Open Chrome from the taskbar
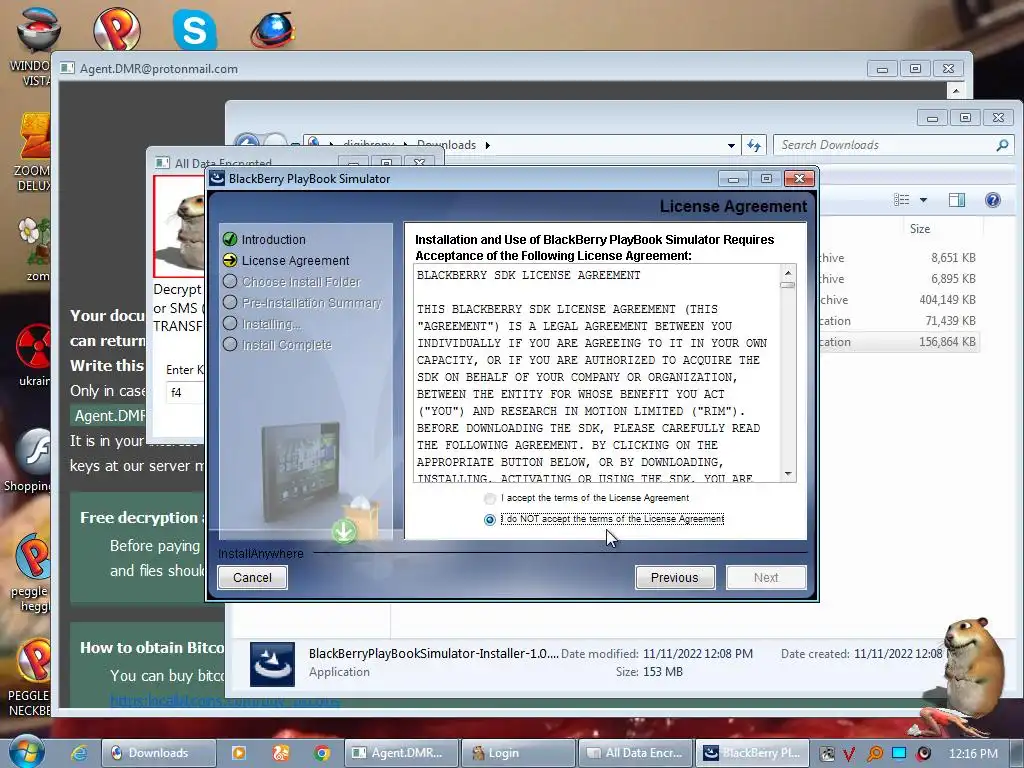1024x768 pixels. (x=321, y=753)
